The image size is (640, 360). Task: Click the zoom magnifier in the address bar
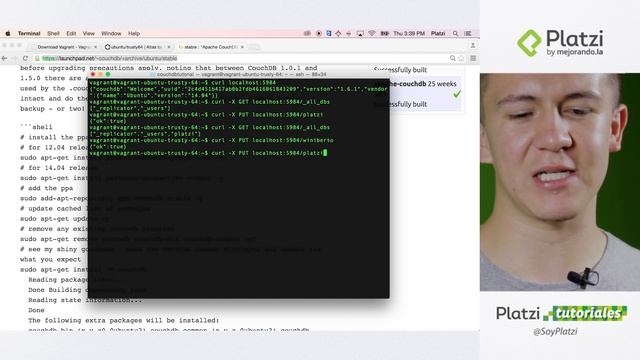point(453,58)
